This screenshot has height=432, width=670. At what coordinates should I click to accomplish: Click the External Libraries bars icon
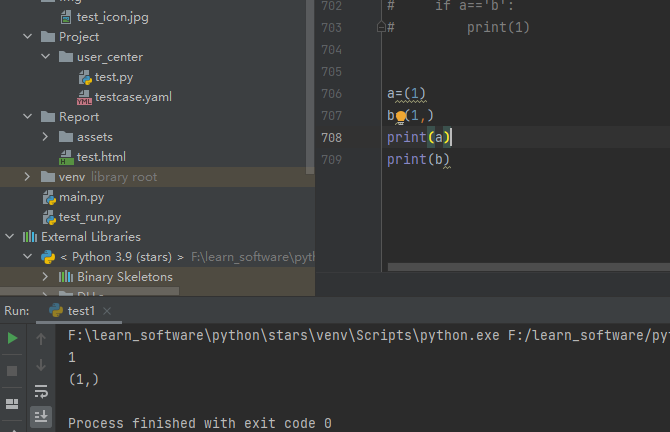point(30,237)
